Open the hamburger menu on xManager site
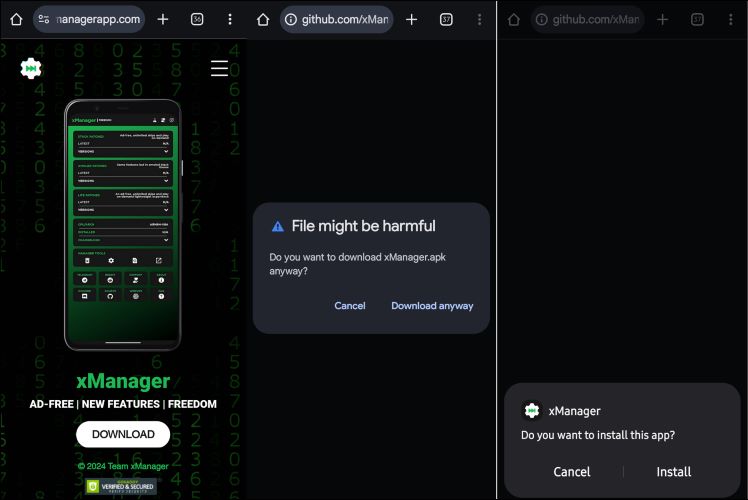Screen dimensions: 748x500 coord(219,68)
